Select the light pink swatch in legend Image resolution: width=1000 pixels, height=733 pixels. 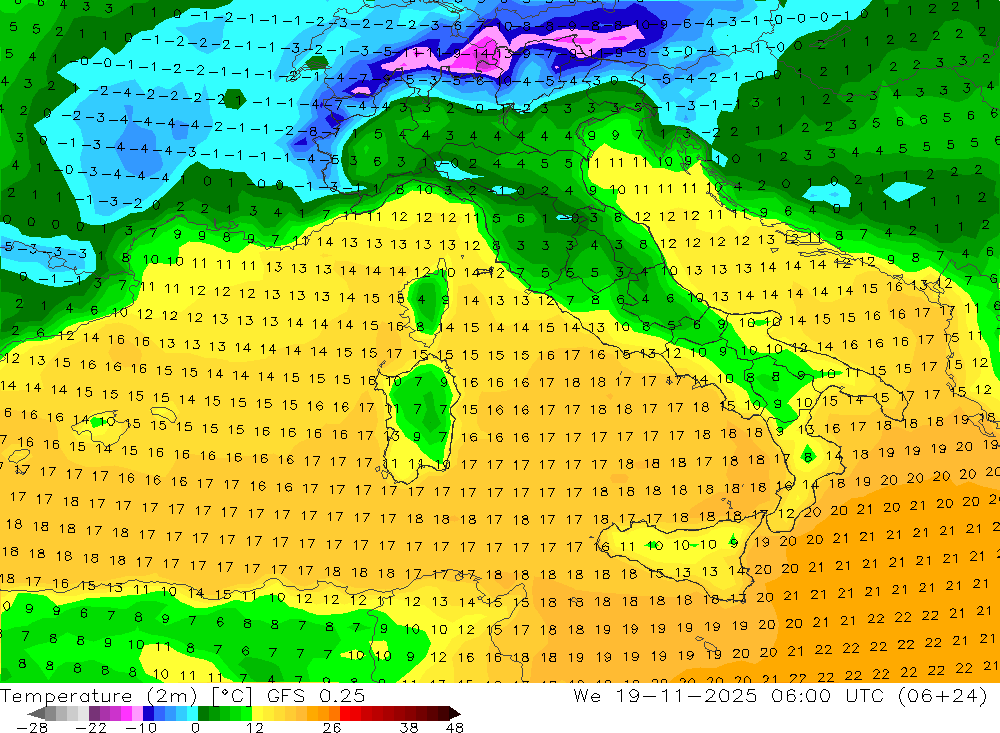coord(137,713)
